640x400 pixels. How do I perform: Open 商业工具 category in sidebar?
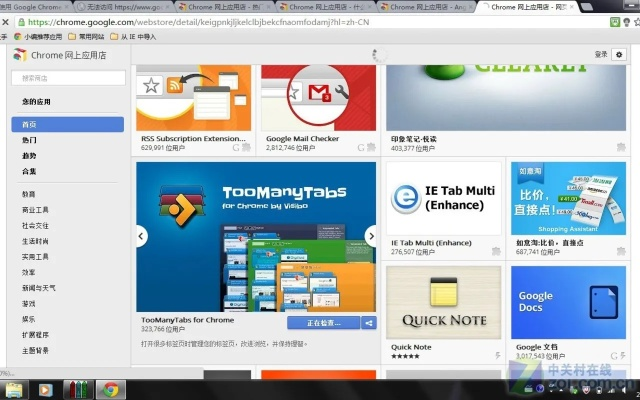tap(35, 210)
